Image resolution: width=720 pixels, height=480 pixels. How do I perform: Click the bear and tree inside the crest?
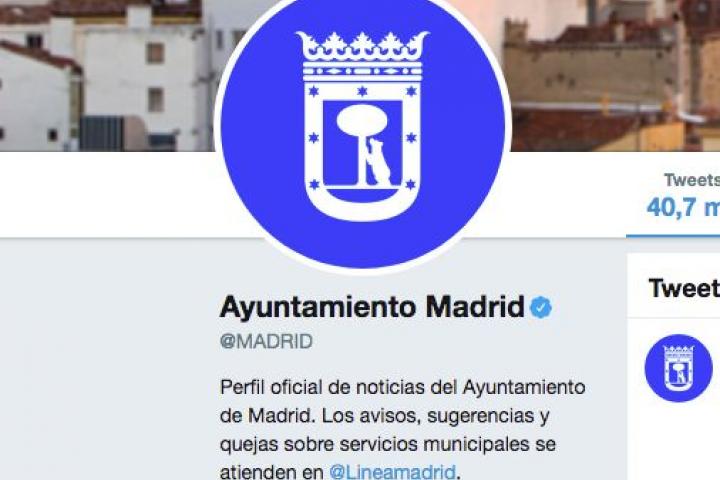click(364, 145)
